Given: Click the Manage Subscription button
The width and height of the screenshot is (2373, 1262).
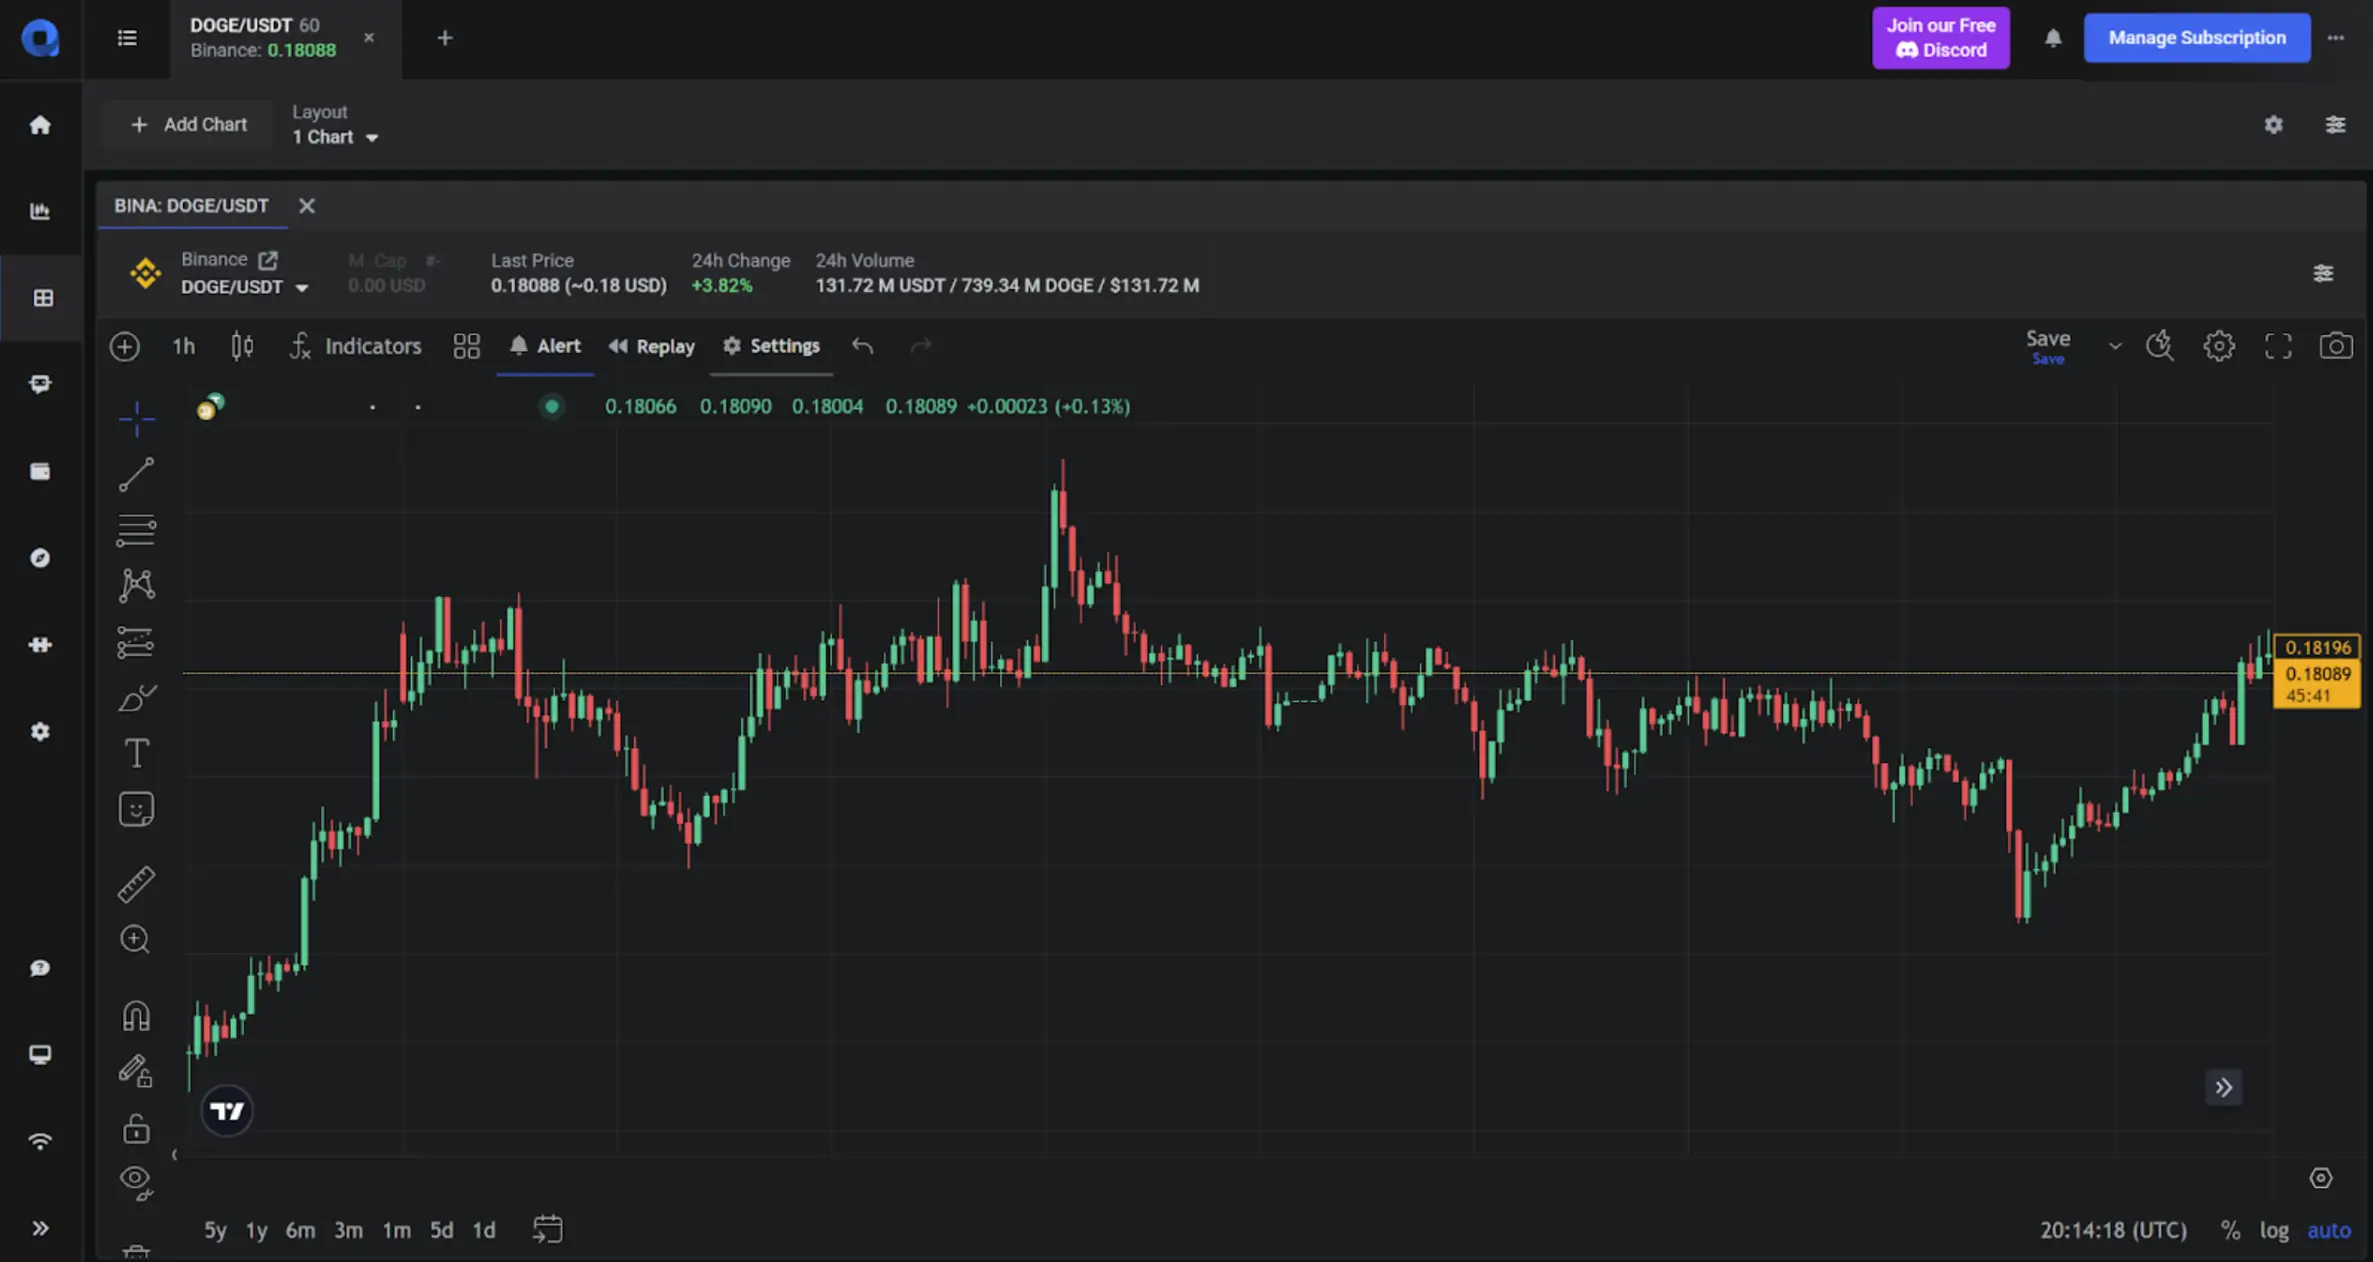Looking at the screenshot, I should (x=2197, y=37).
